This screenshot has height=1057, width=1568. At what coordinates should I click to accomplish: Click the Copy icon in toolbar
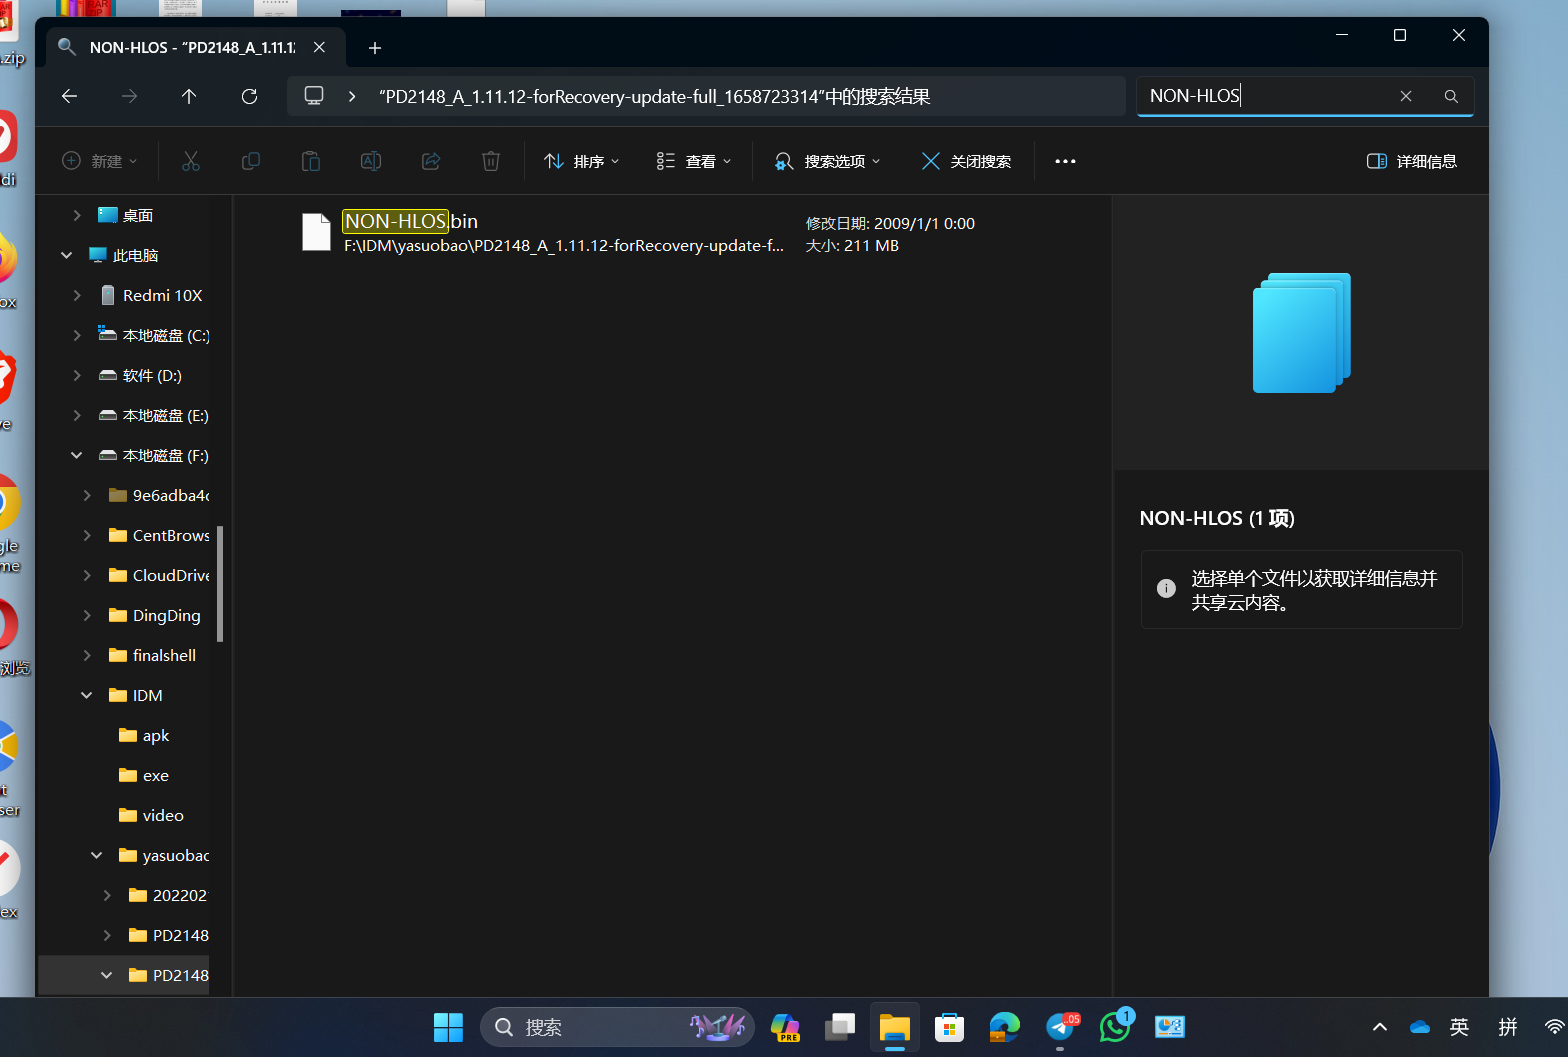click(x=251, y=161)
